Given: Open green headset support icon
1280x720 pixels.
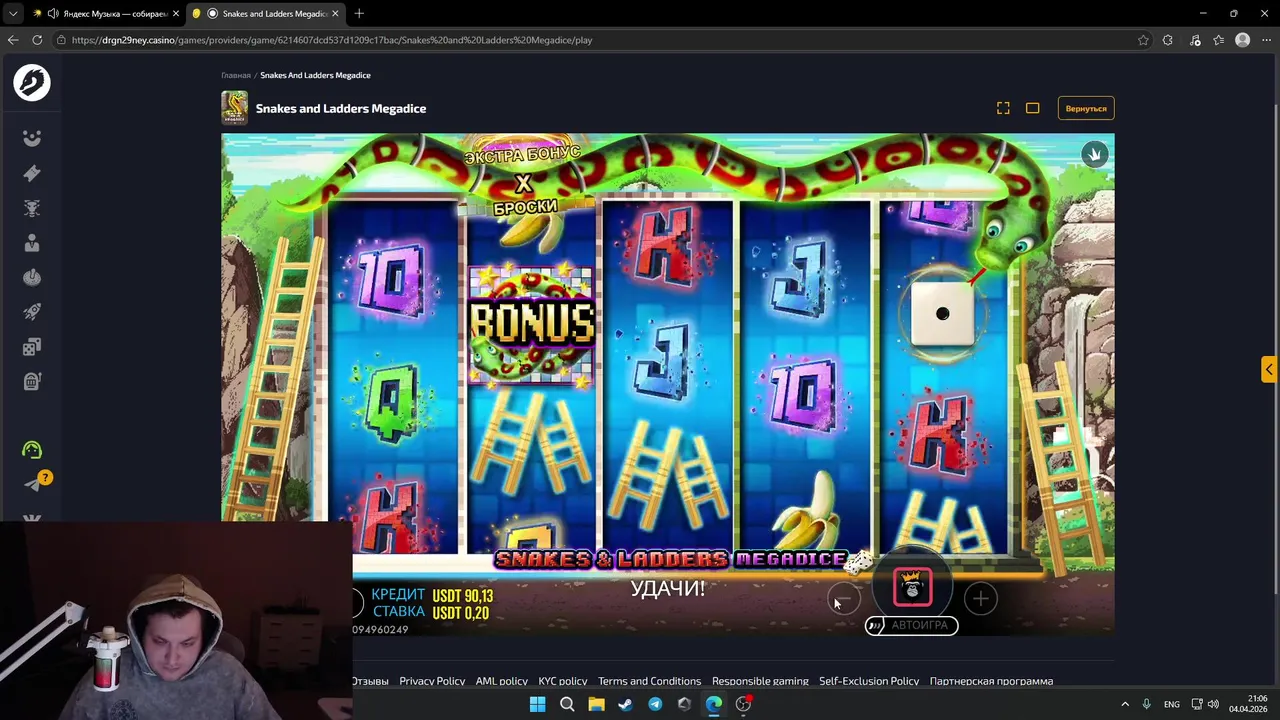Looking at the screenshot, I should (x=32, y=450).
